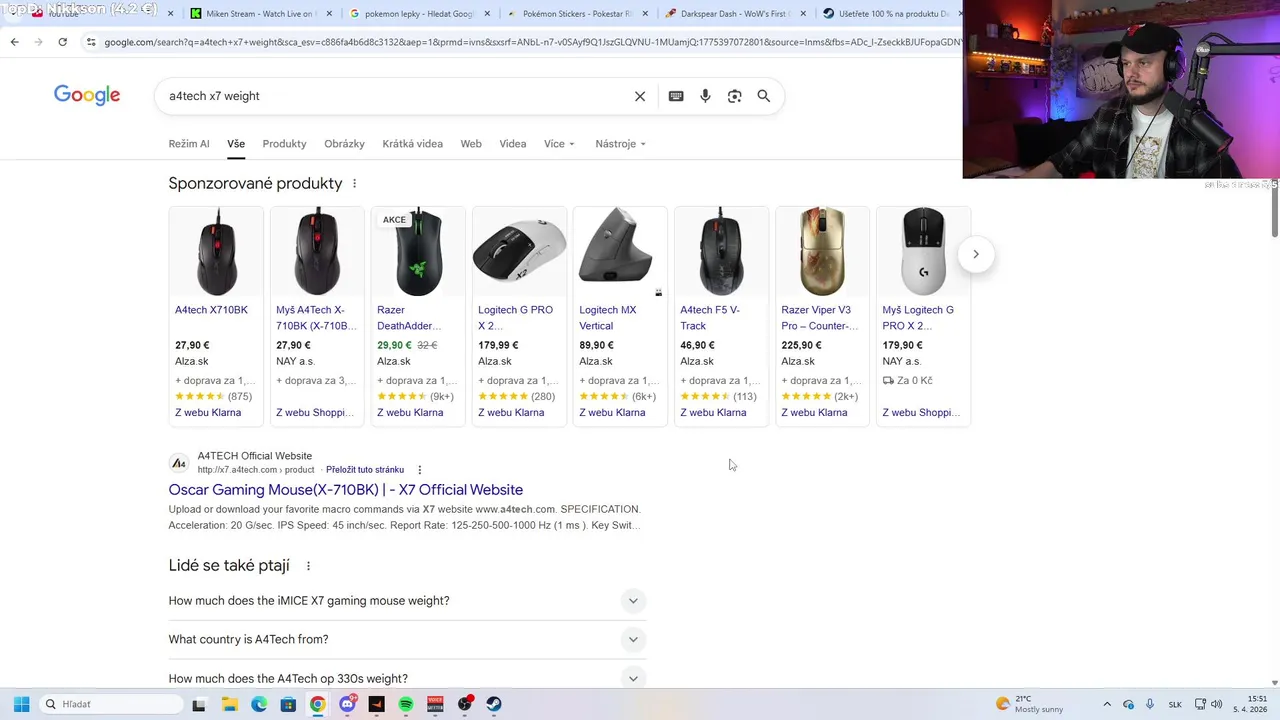Switch to Videa results tab
The height and width of the screenshot is (720, 1280).
point(513,144)
